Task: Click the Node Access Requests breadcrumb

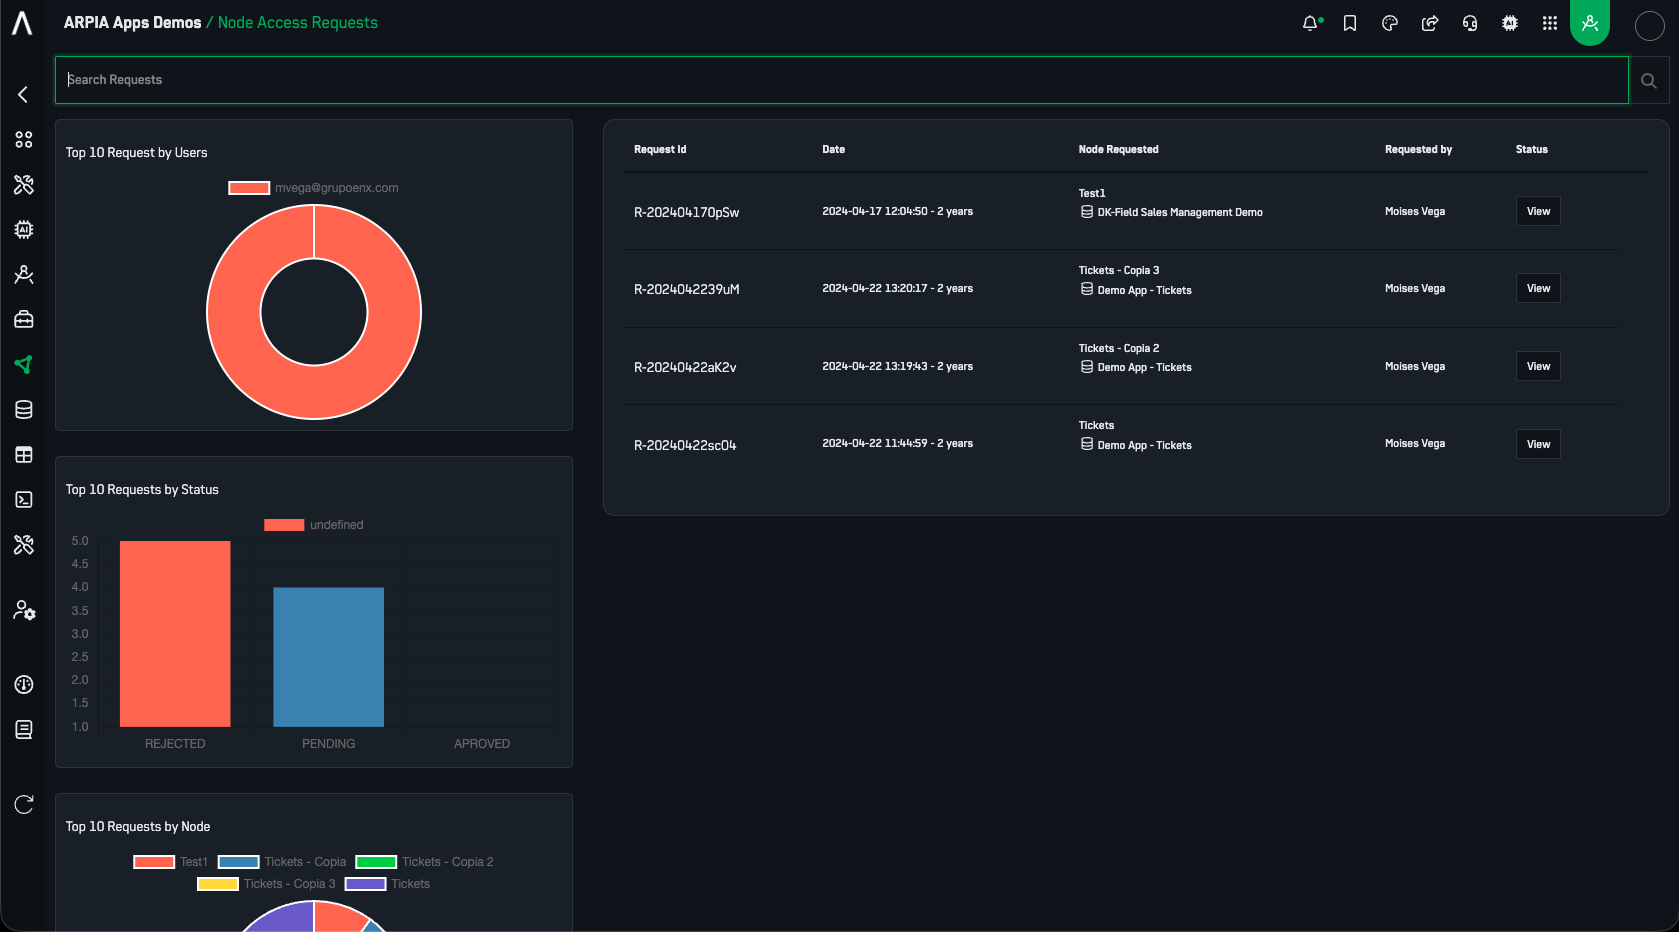Action: [298, 23]
